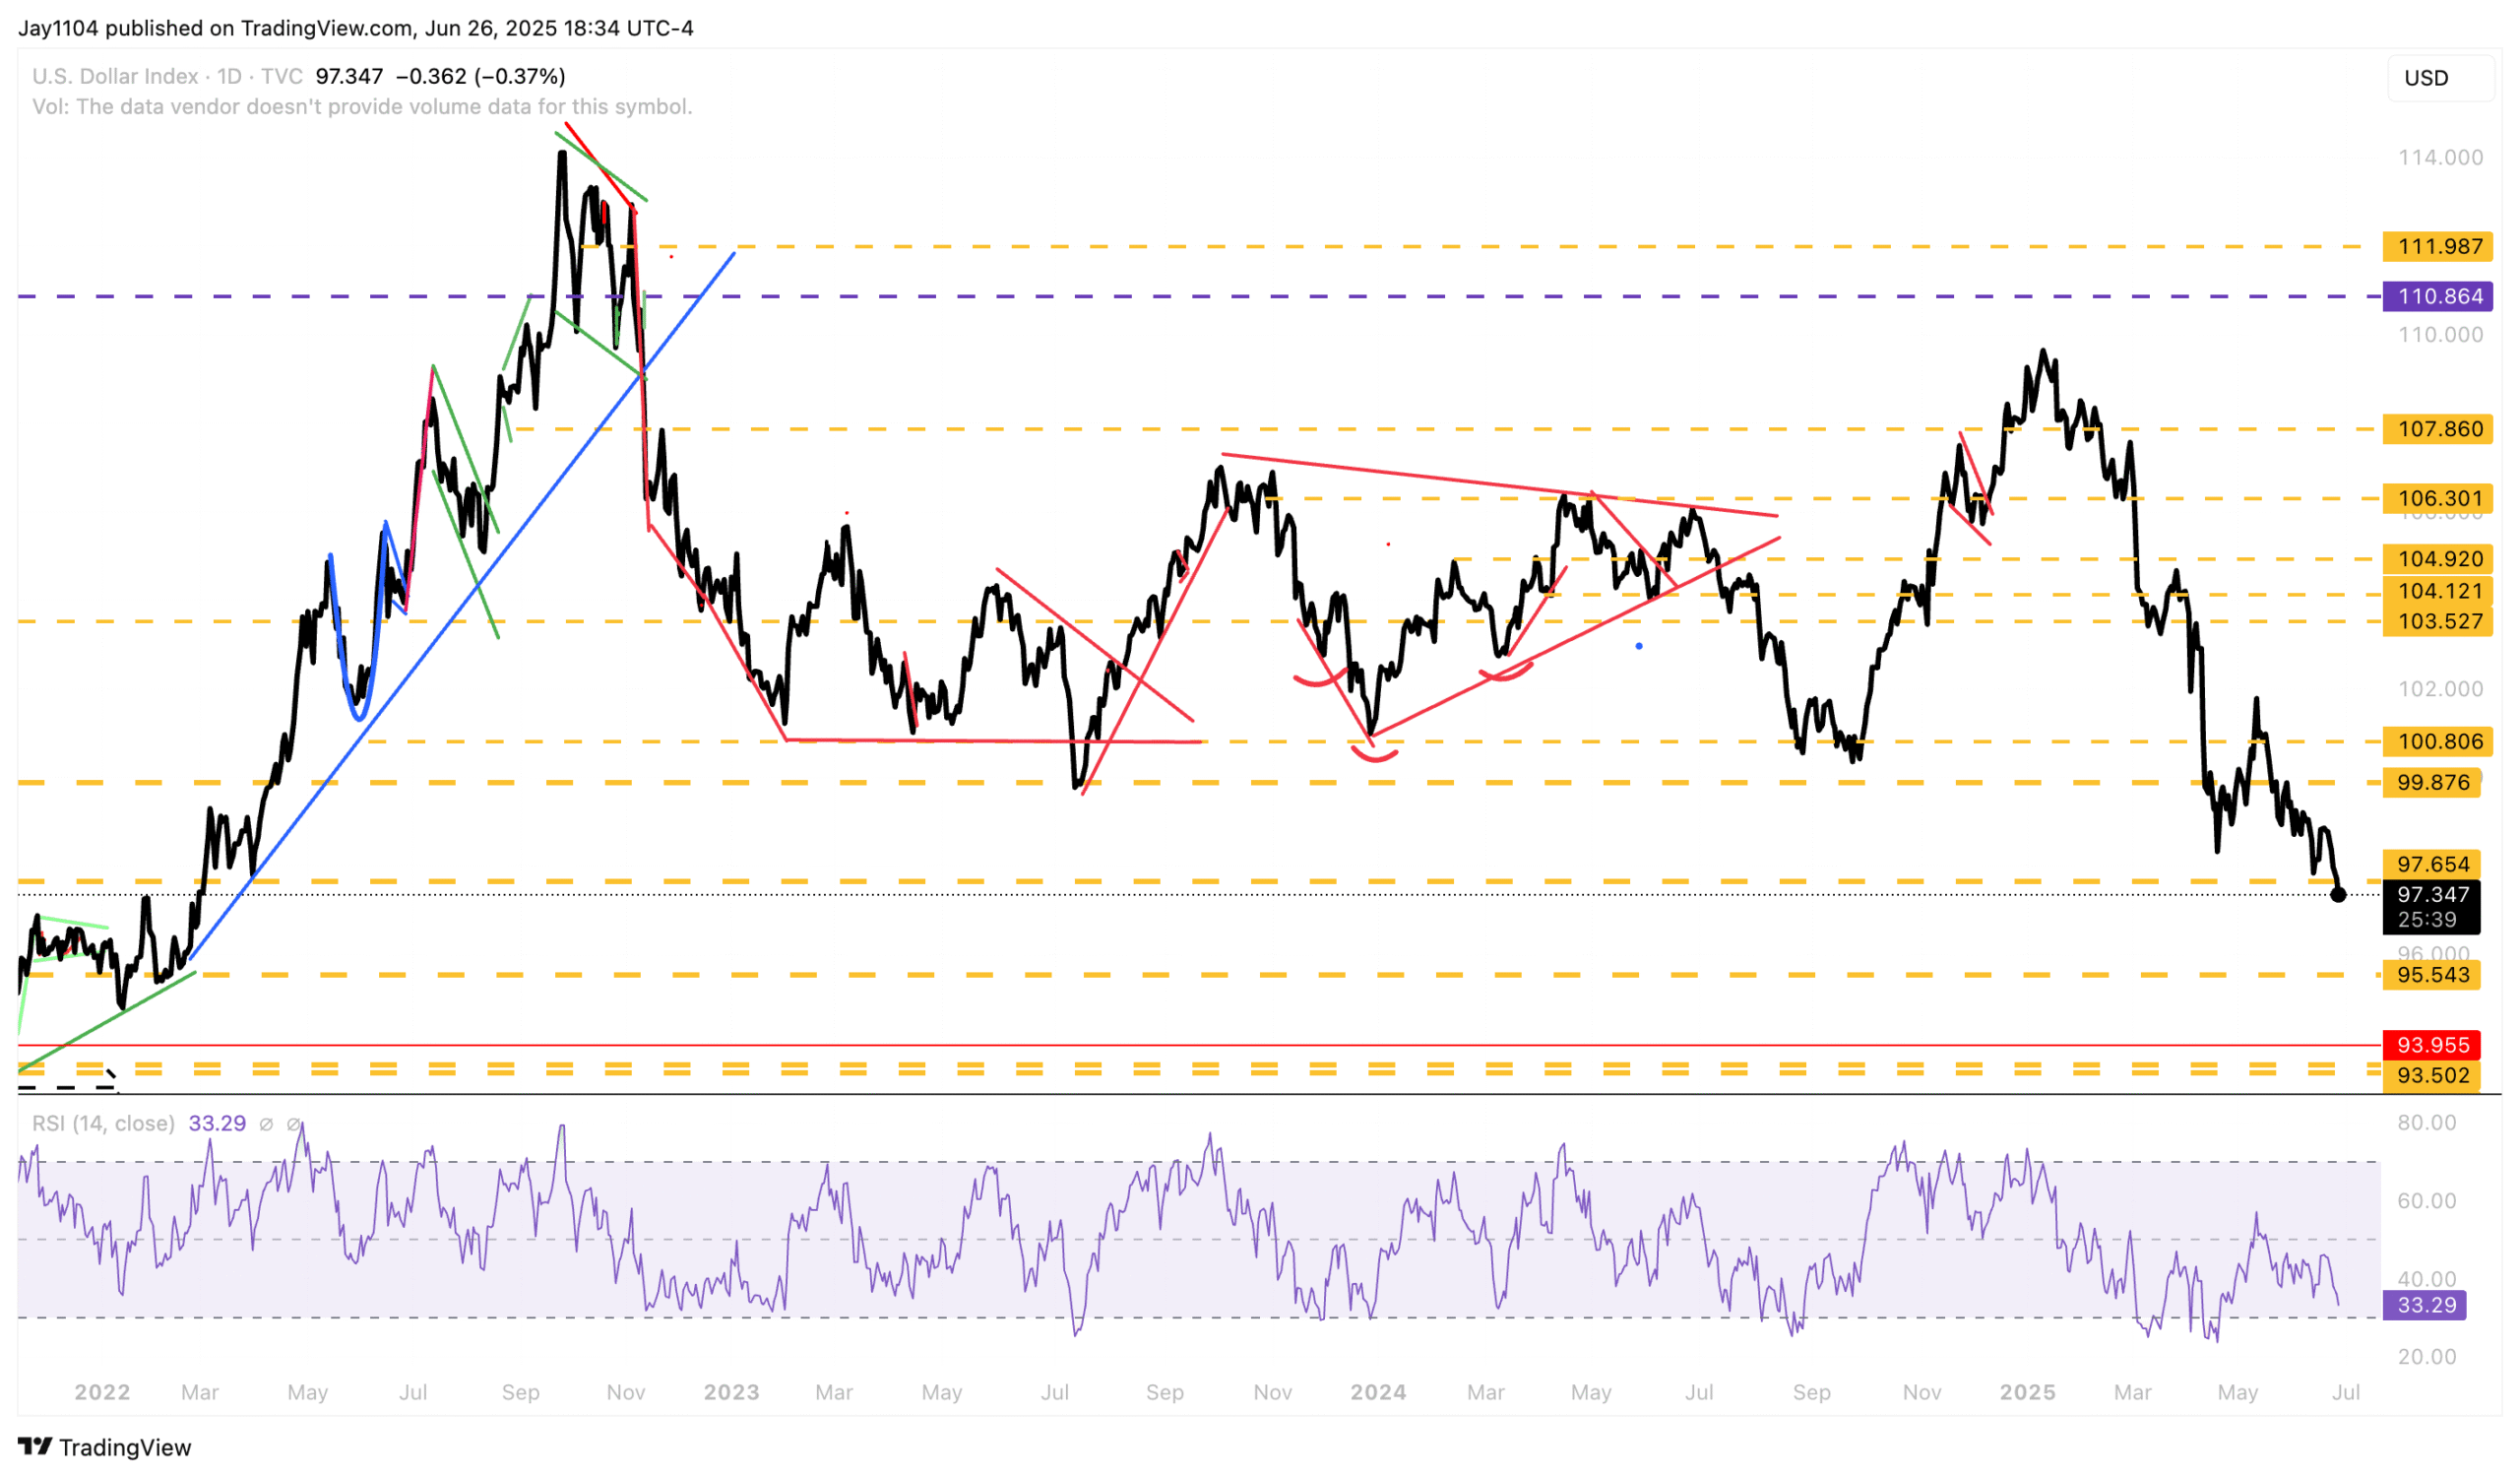Click the black dot marking the latest price
Viewport: 2520px width, 1478px height.
tap(2338, 894)
